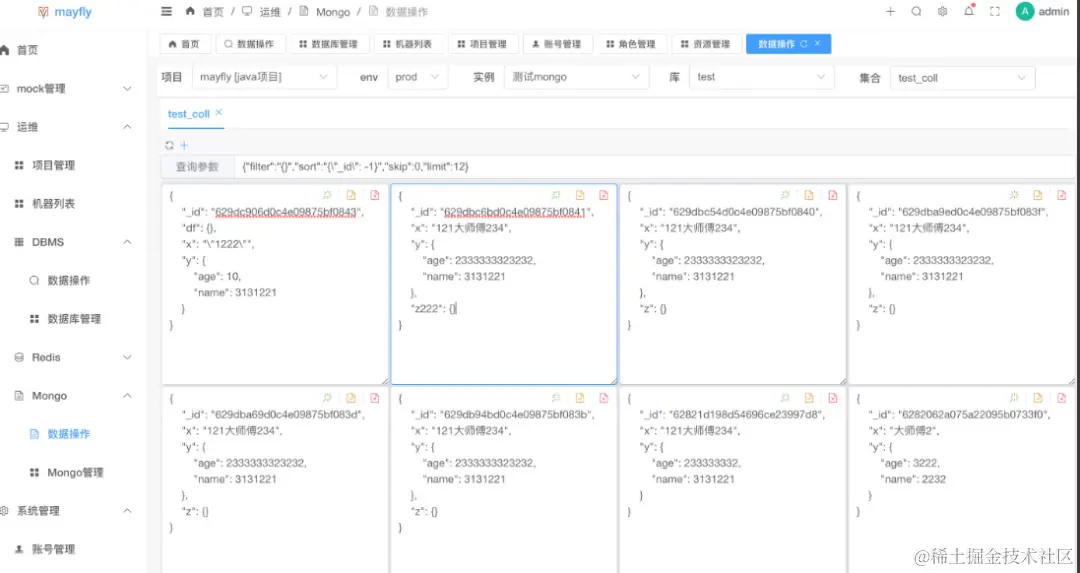Click the z222 line in the focused document editor
Image resolution: width=1080 pixels, height=573 pixels.
pos(434,309)
